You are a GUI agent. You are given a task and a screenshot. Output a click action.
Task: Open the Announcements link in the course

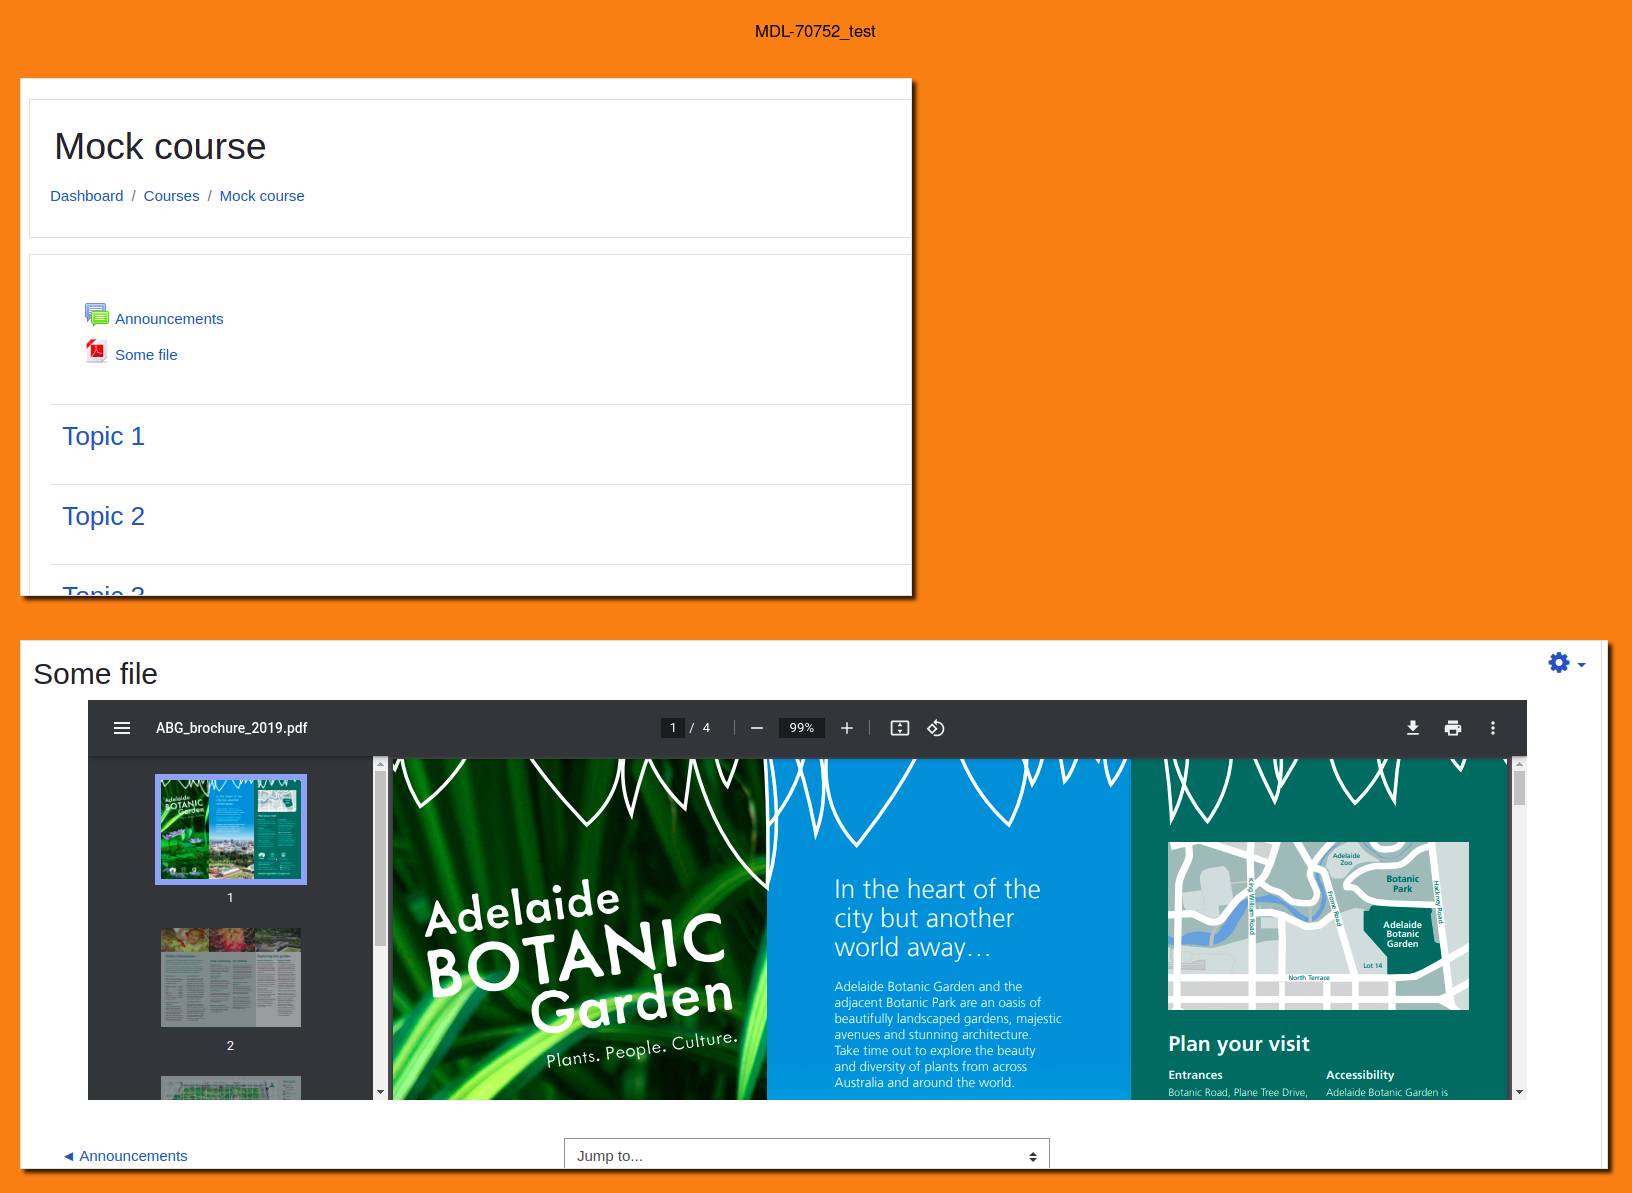click(x=169, y=319)
